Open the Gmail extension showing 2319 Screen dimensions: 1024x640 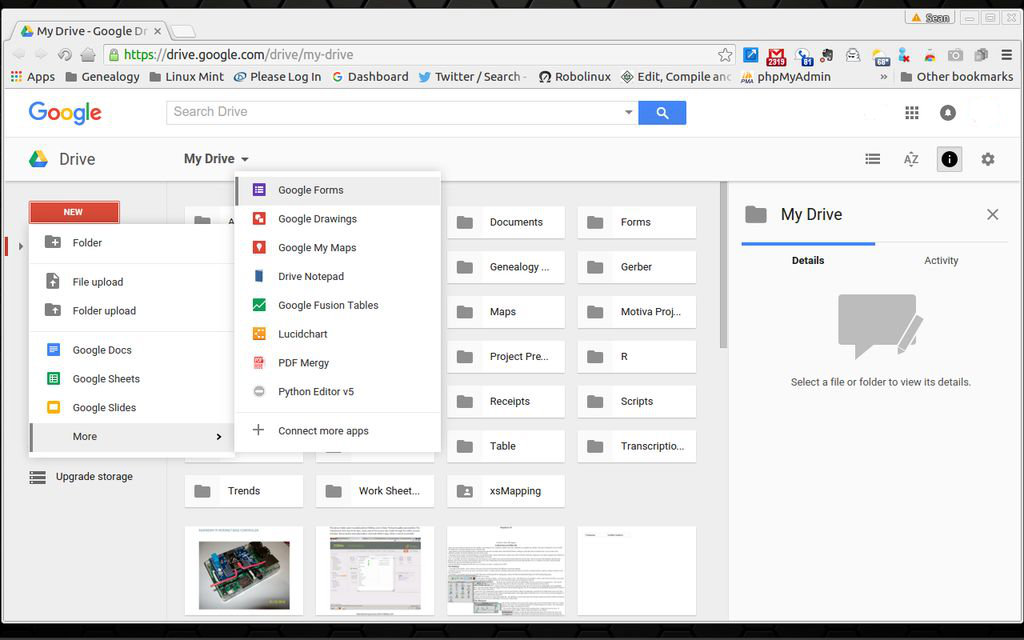point(776,56)
